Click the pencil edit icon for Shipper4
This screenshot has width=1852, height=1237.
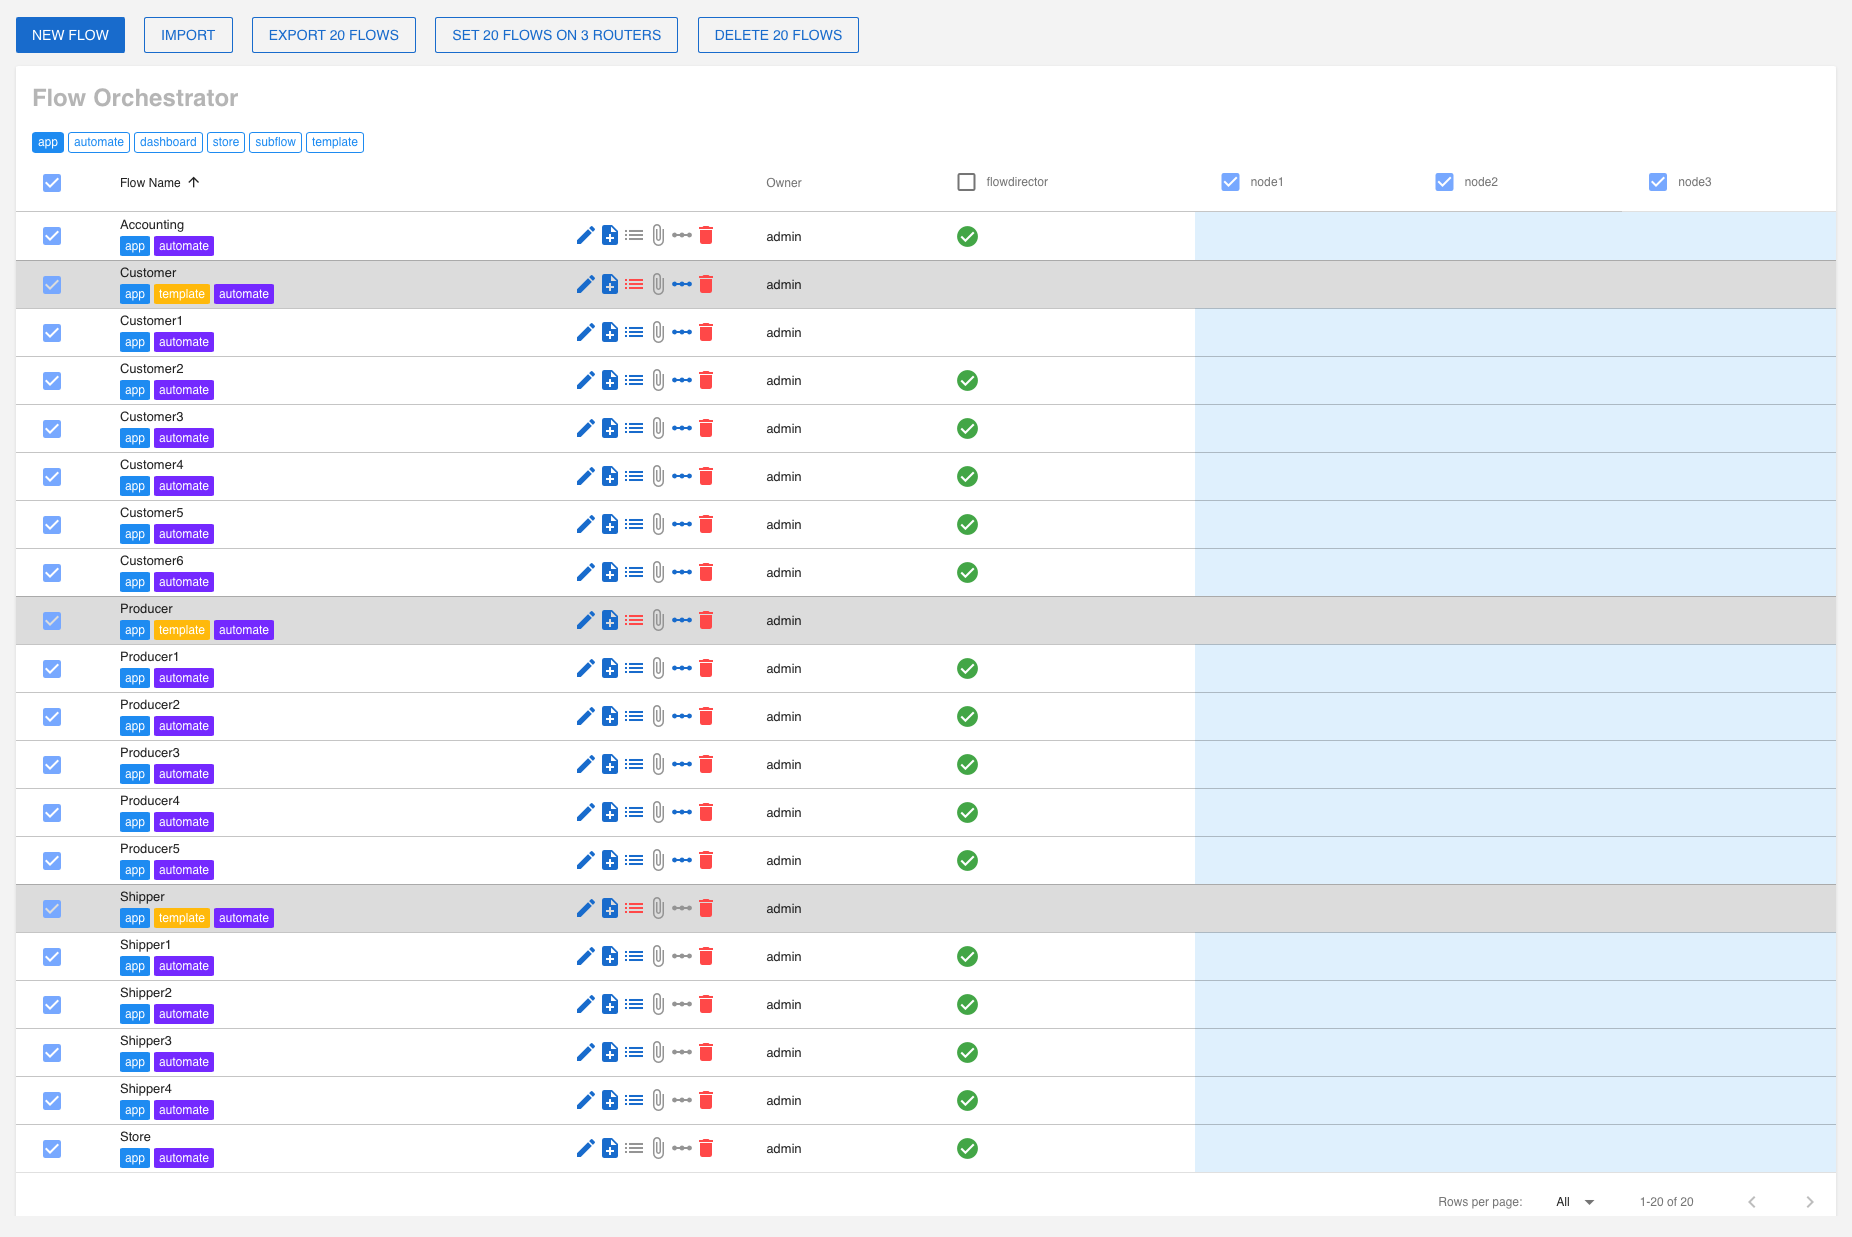[x=585, y=1100]
